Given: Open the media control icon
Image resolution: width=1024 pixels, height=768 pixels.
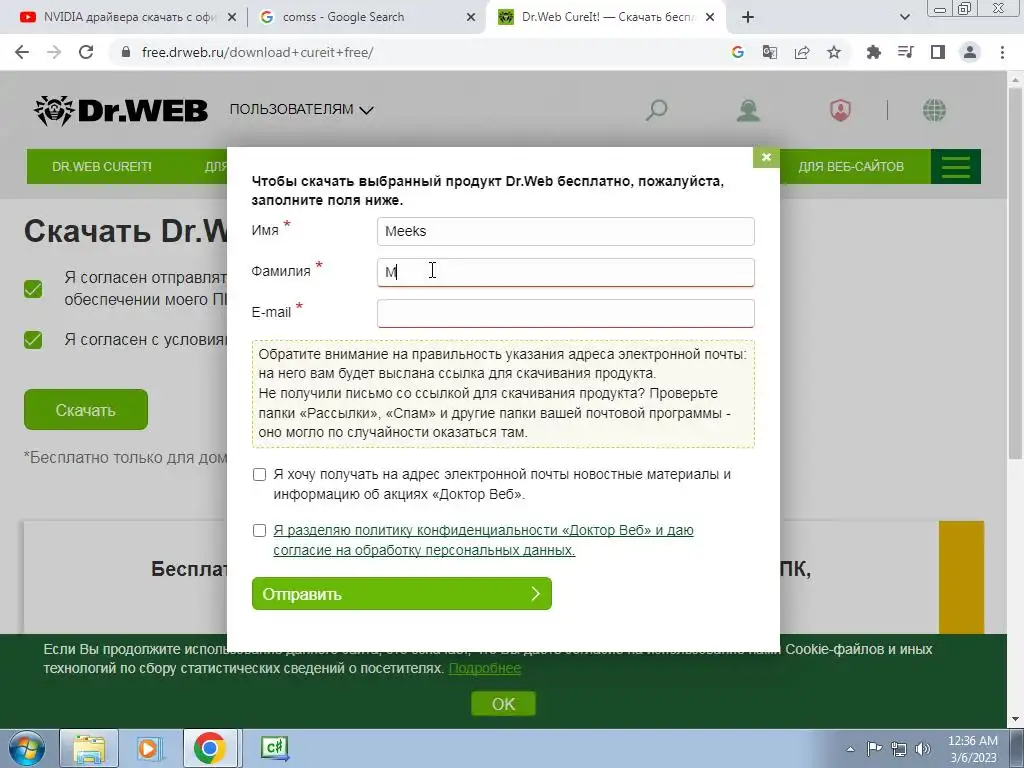Looking at the screenshot, I should pyautogui.click(x=905, y=52).
